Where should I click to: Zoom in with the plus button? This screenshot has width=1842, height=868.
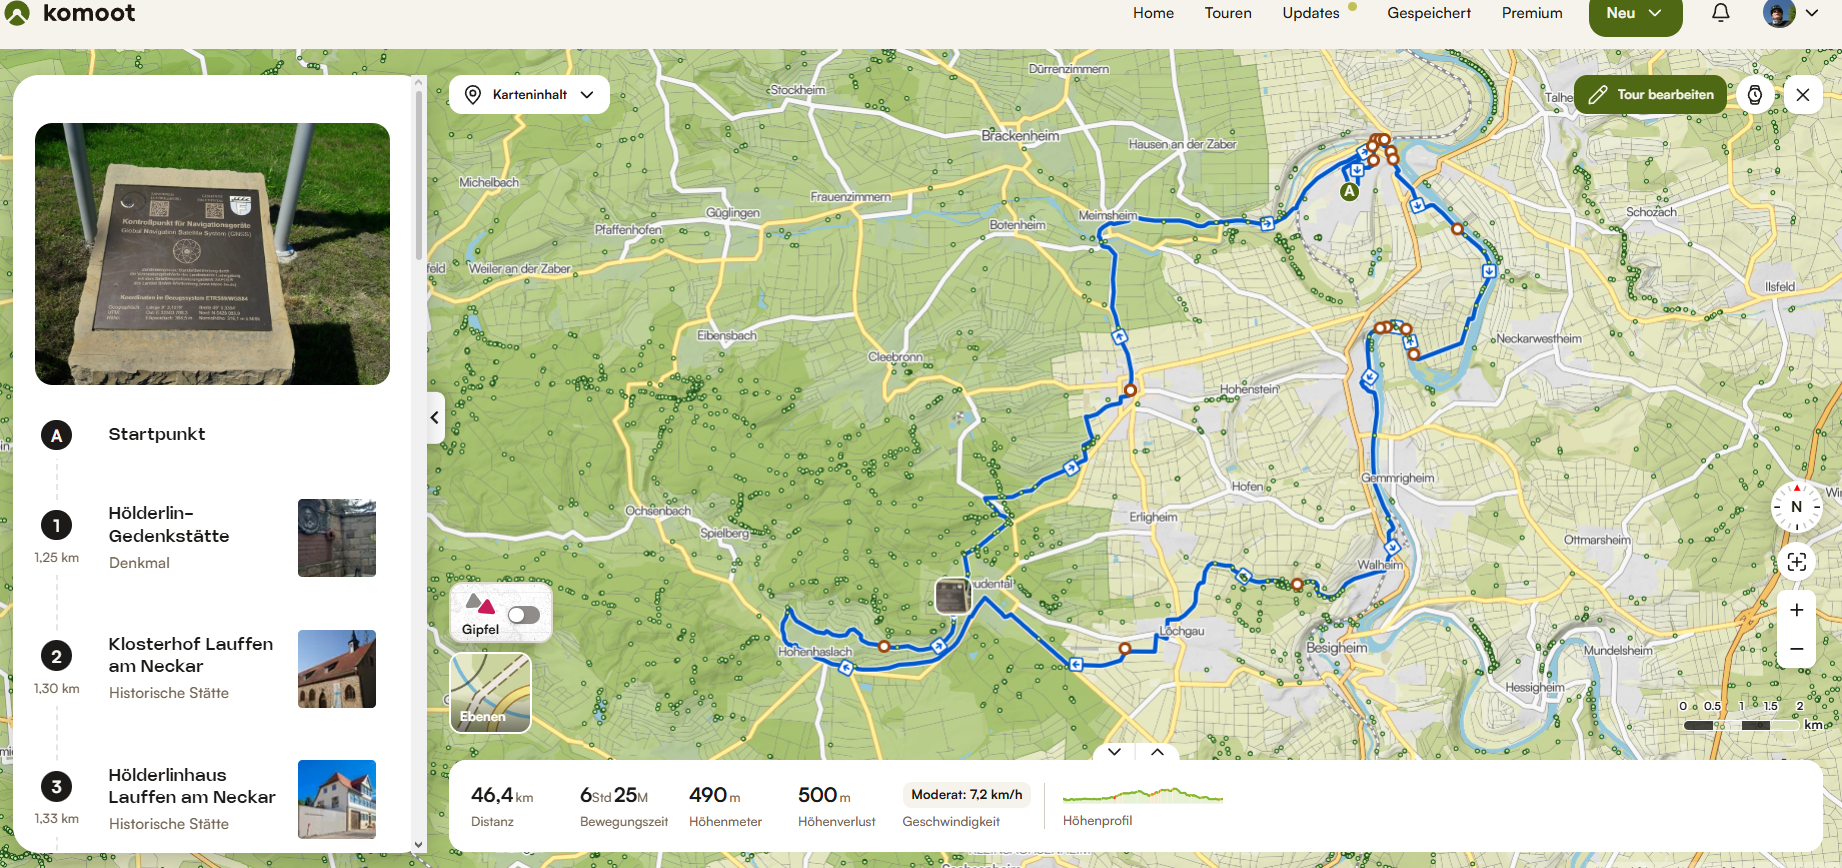pyautogui.click(x=1797, y=610)
